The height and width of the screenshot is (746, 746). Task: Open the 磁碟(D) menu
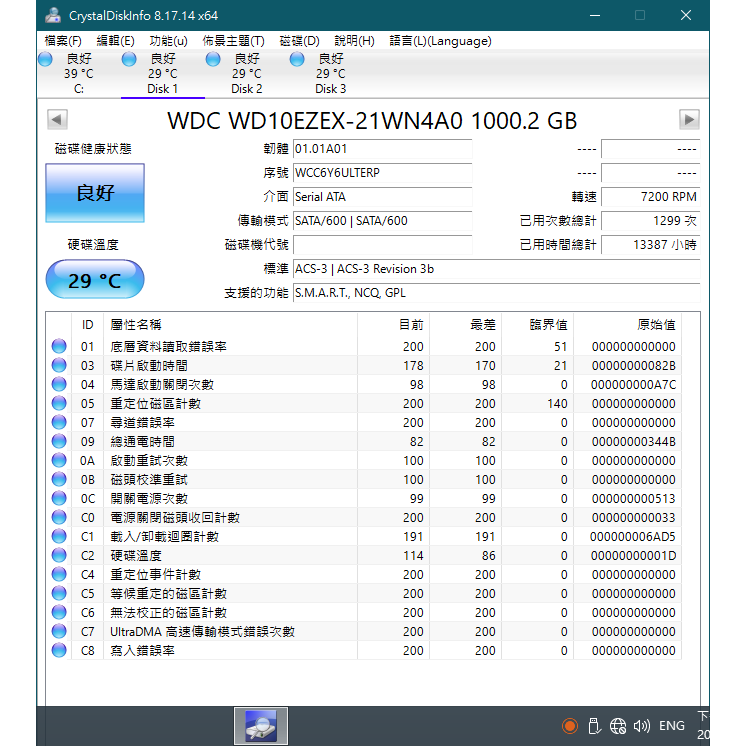pyautogui.click(x=299, y=41)
